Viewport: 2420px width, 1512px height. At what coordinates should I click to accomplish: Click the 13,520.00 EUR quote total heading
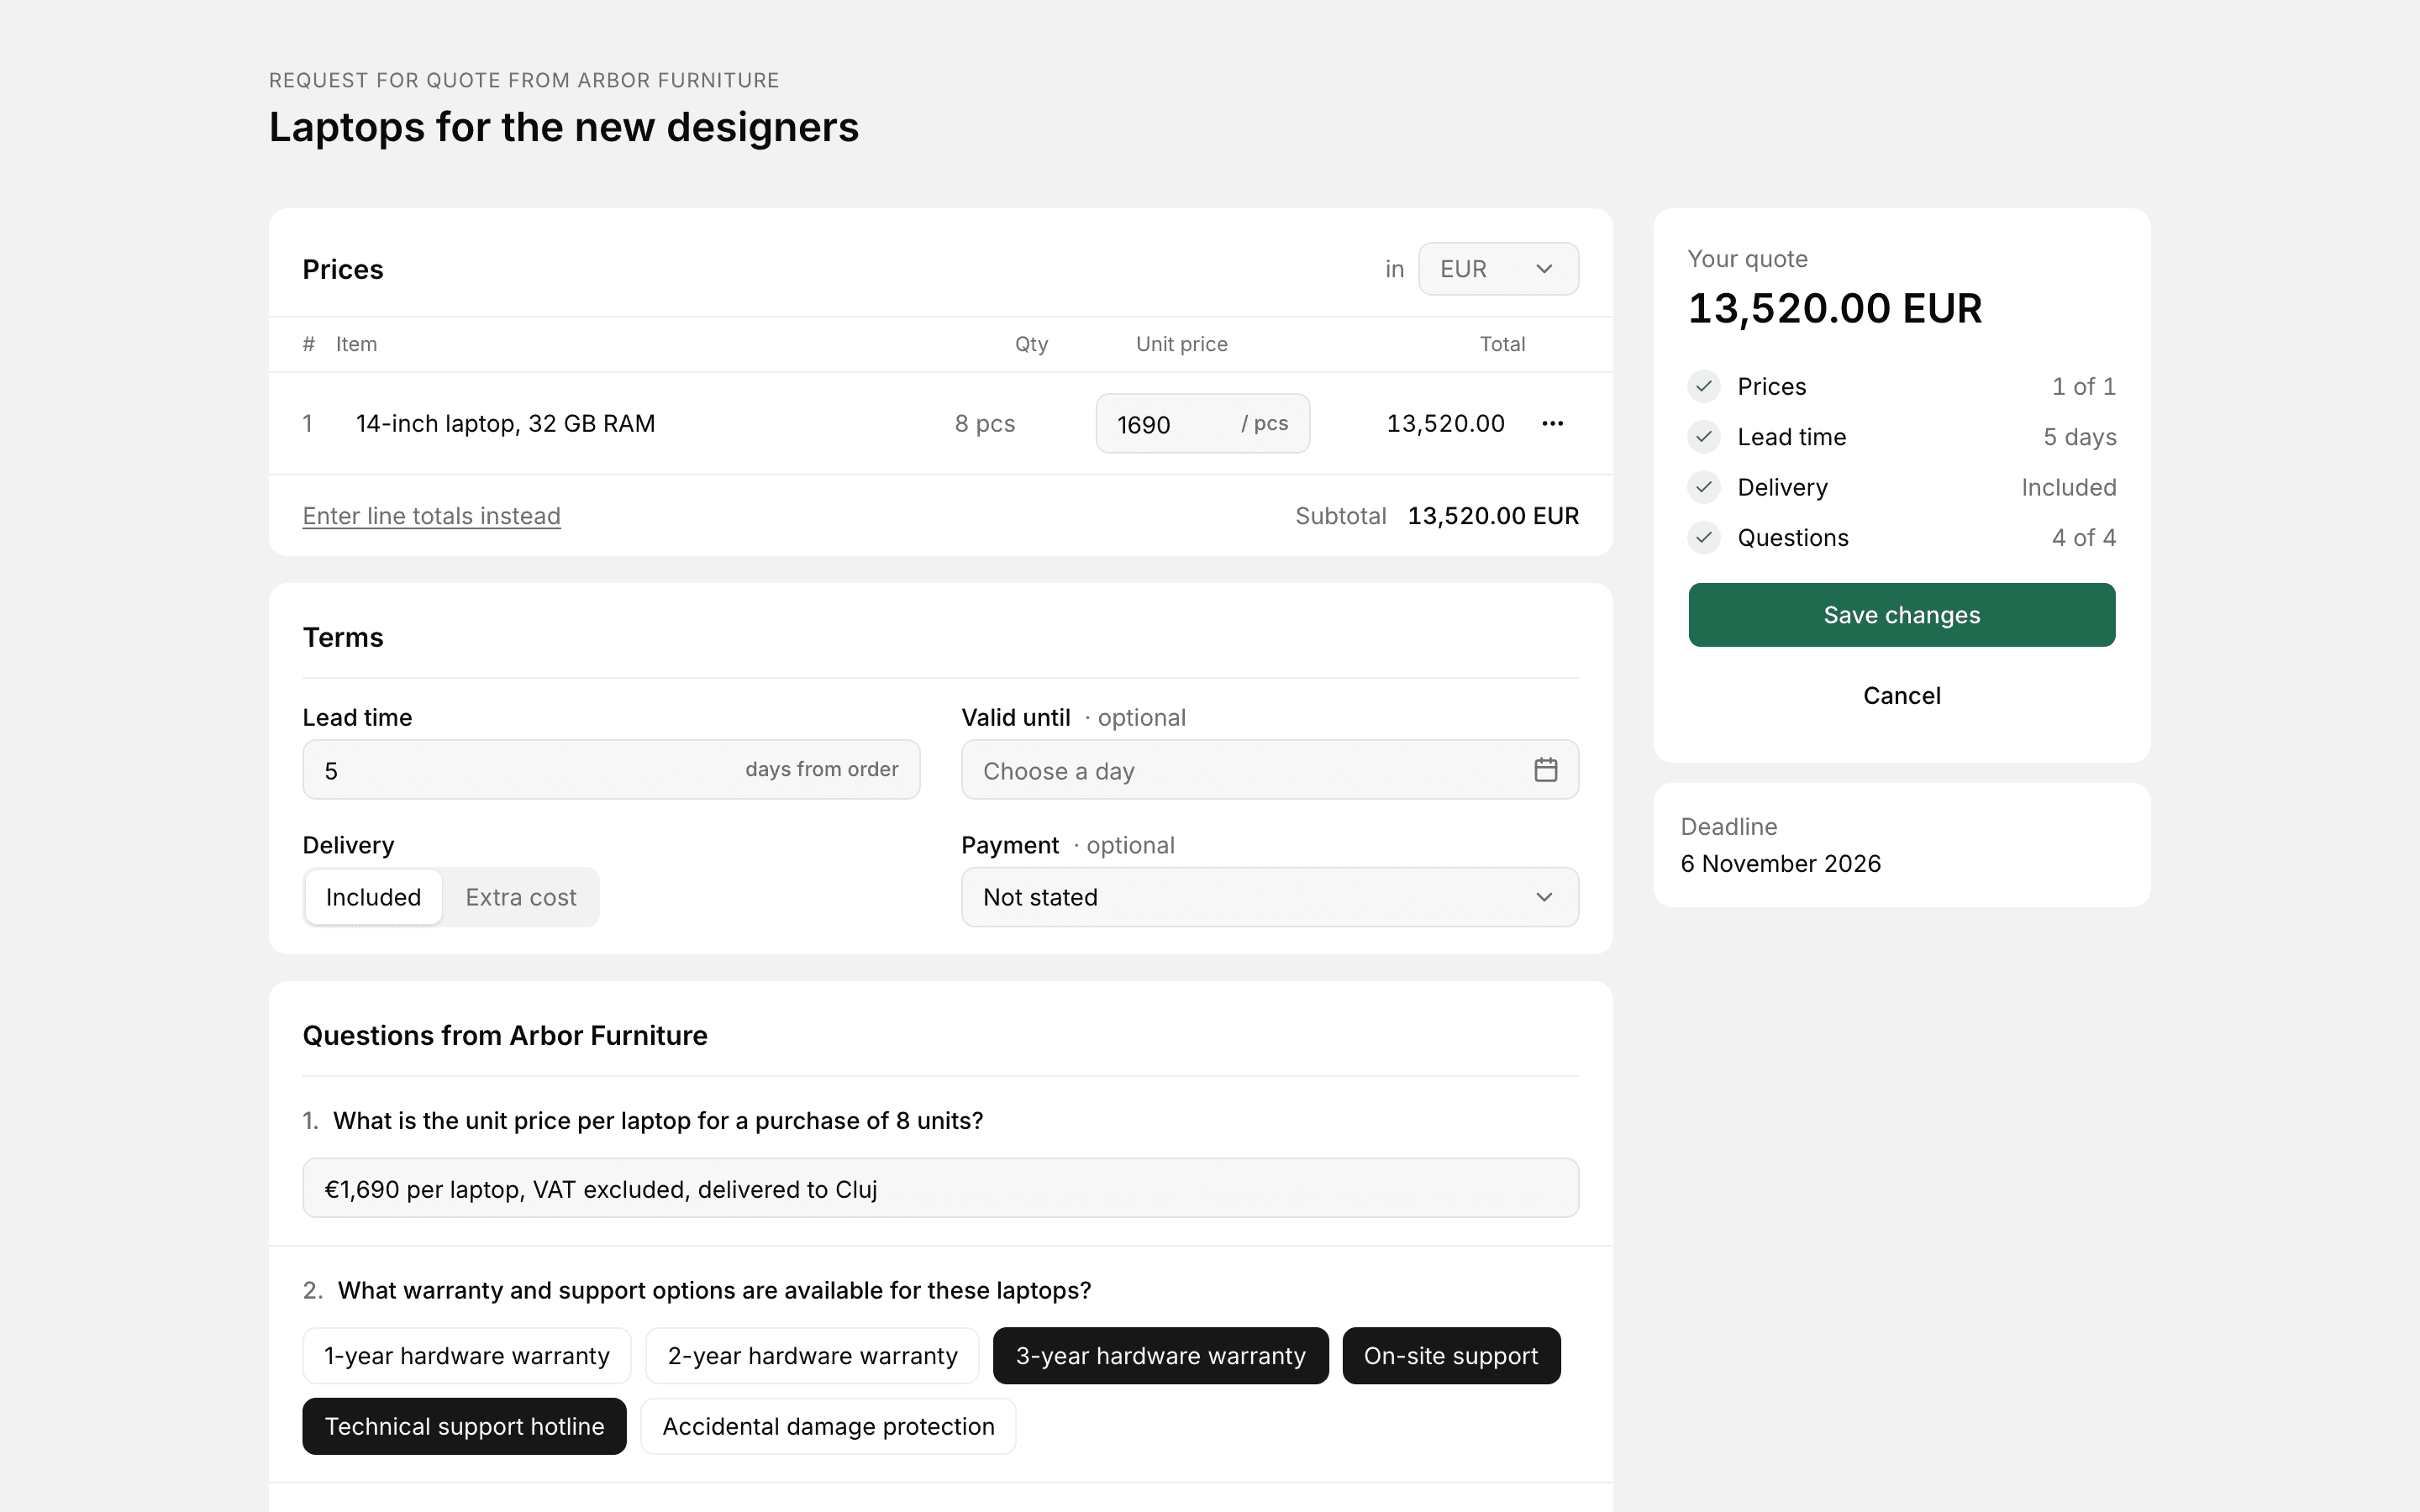click(1835, 309)
